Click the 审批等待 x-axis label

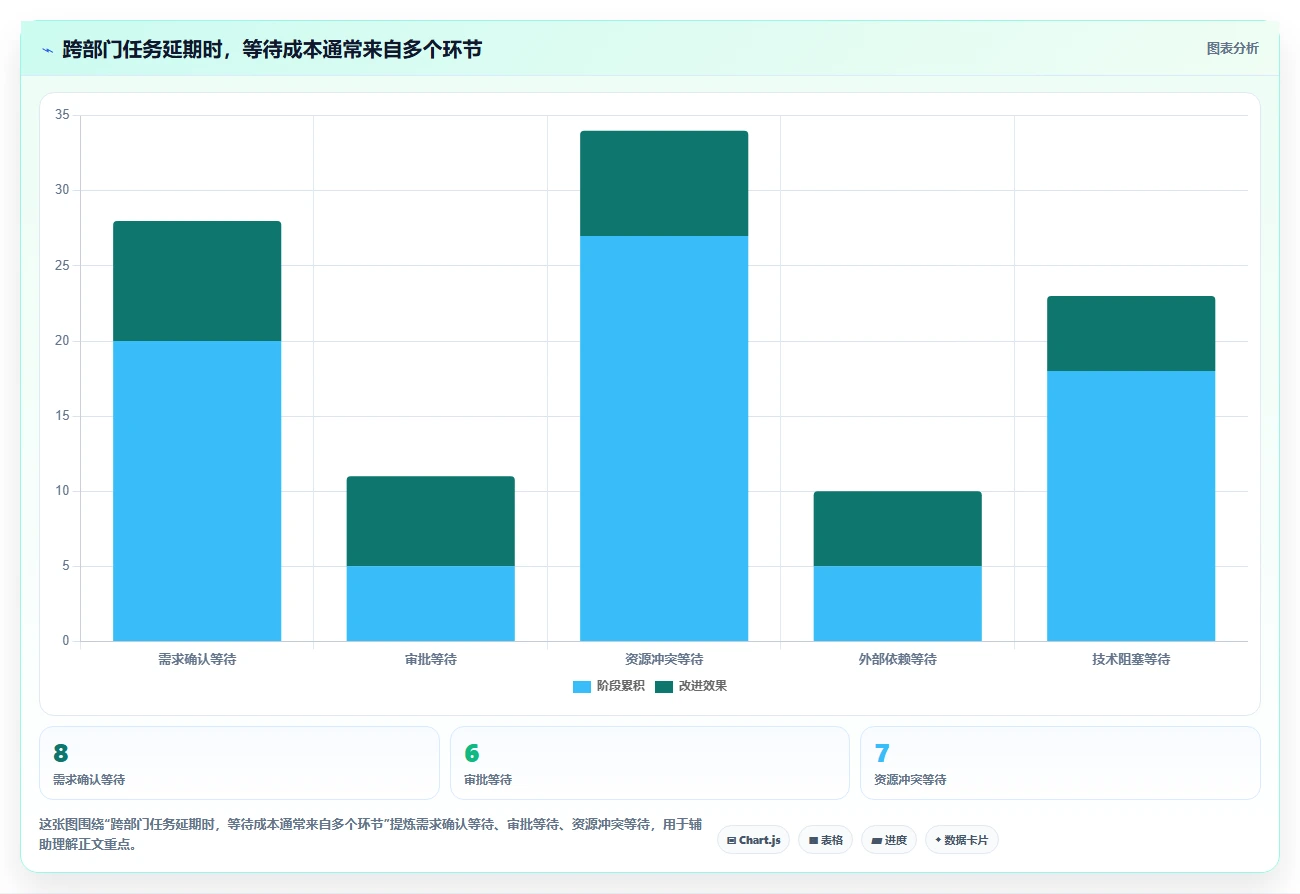pyautogui.click(x=430, y=660)
